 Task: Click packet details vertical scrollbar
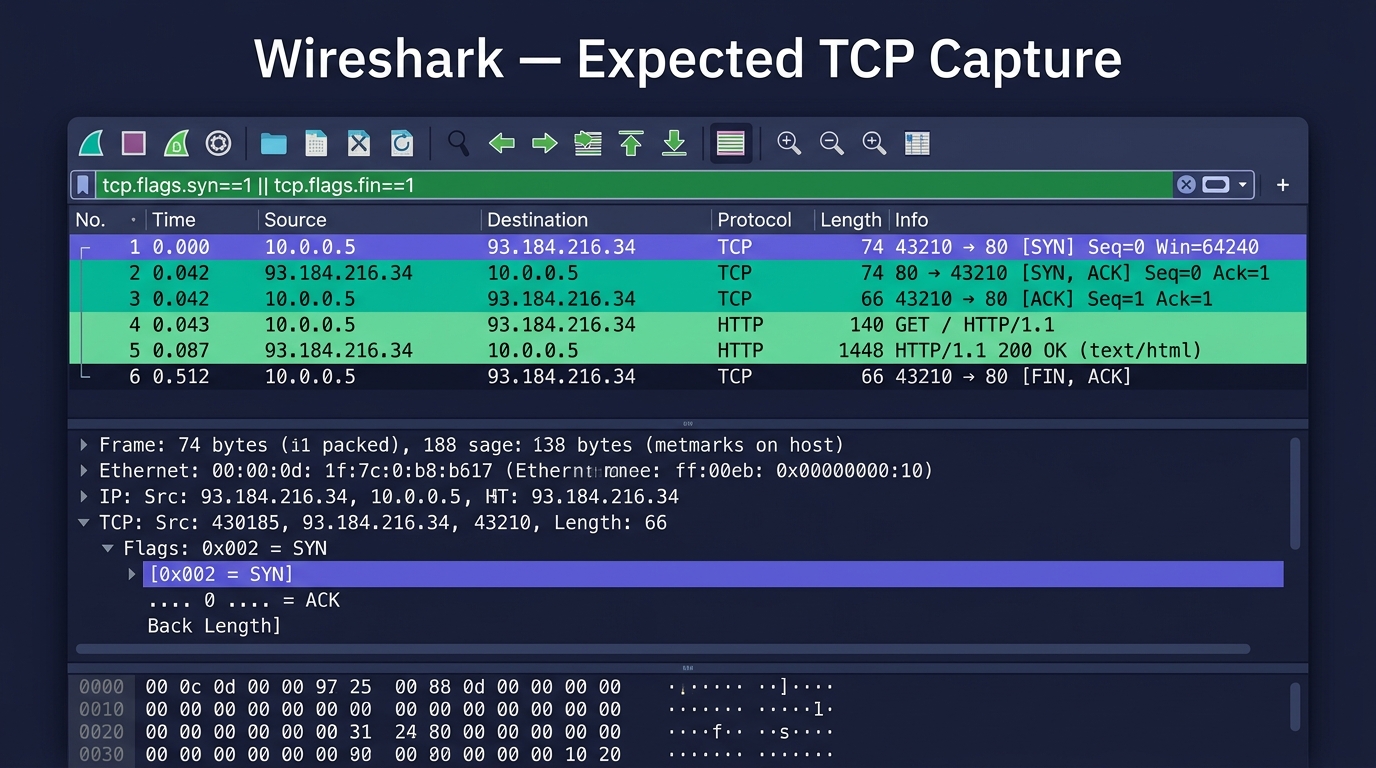(1295, 494)
